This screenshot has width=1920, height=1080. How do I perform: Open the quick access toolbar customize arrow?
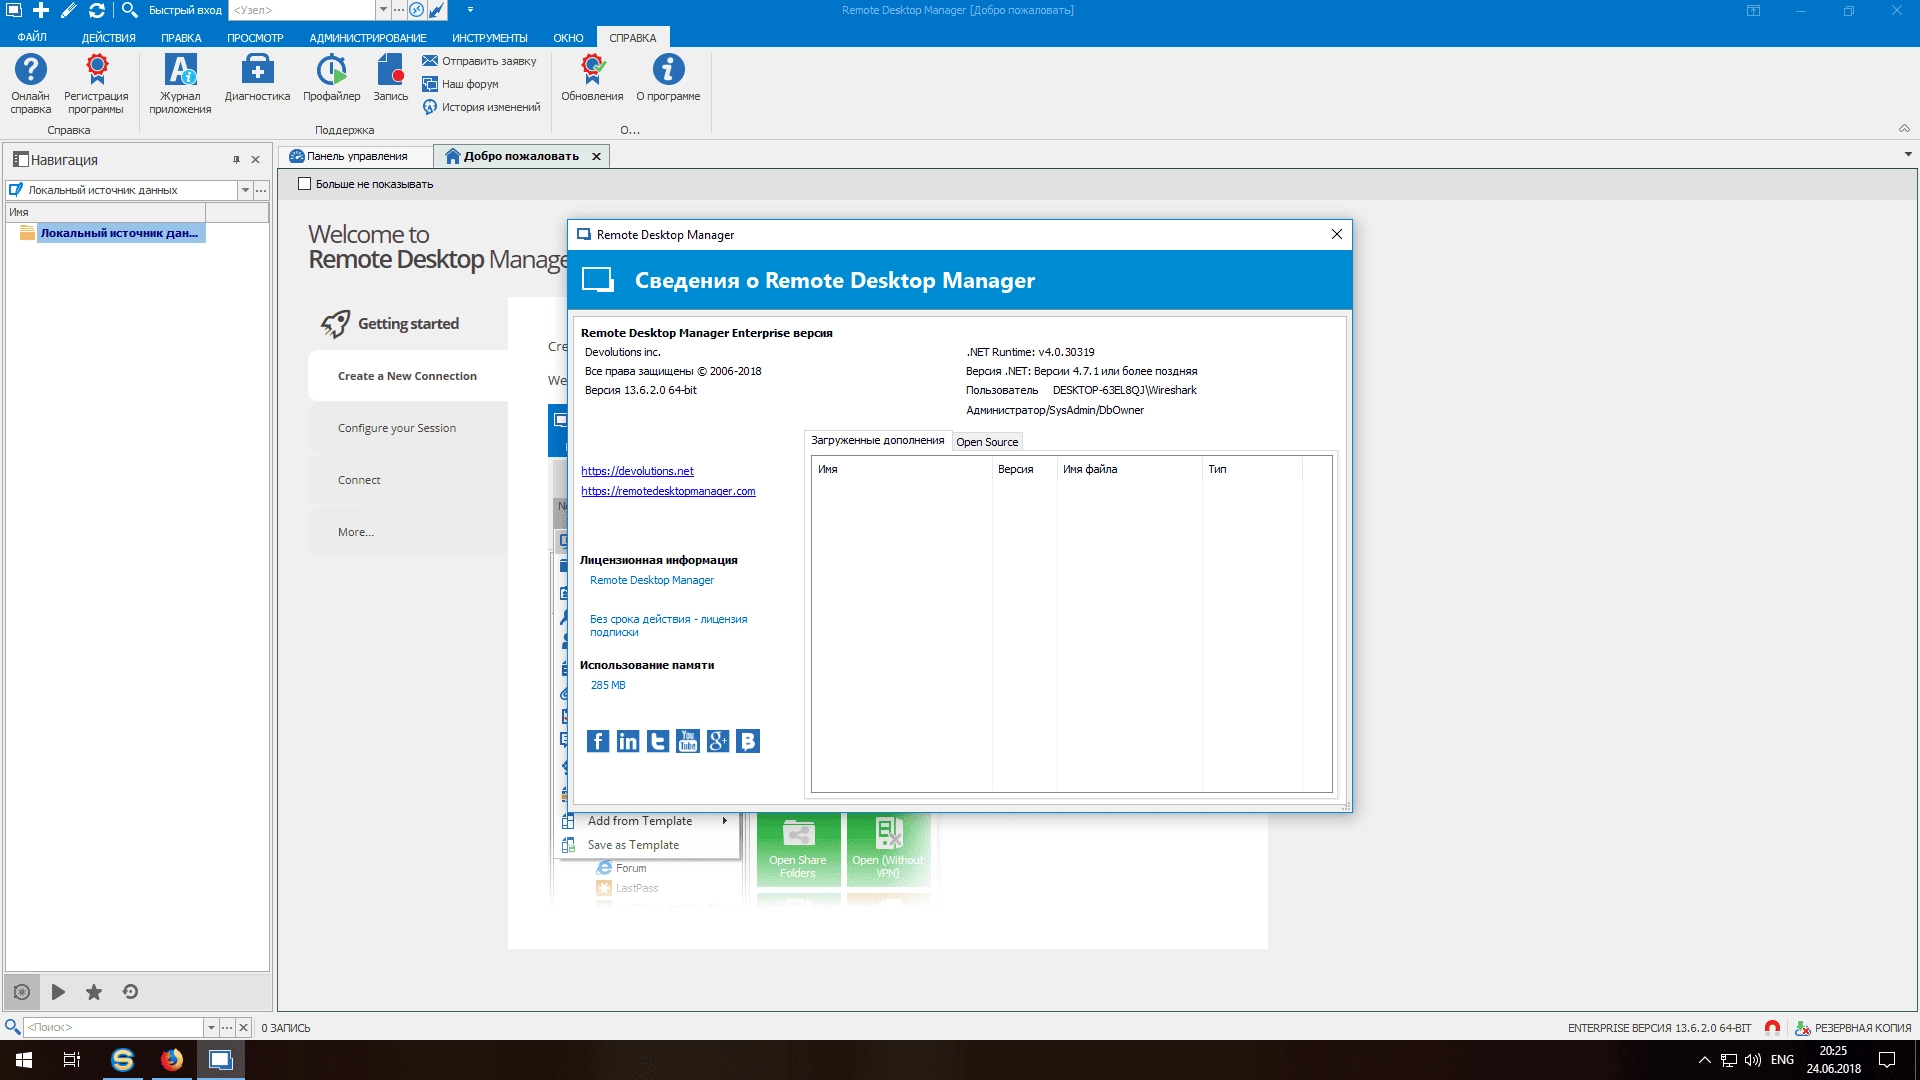tap(470, 10)
